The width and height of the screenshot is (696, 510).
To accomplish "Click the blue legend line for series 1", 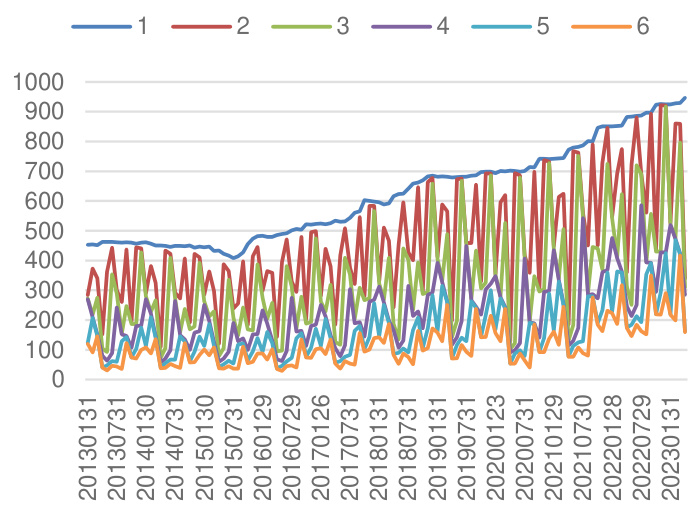I will pos(102,26).
